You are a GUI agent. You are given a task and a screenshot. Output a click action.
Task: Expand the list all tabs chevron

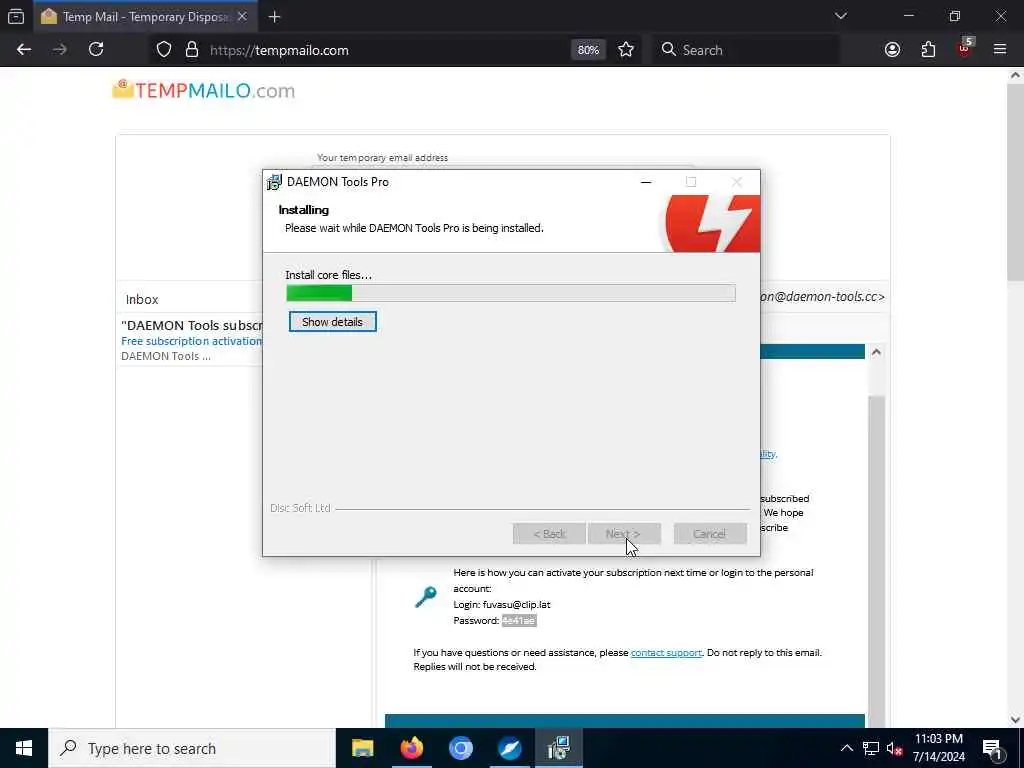pos(841,16)
